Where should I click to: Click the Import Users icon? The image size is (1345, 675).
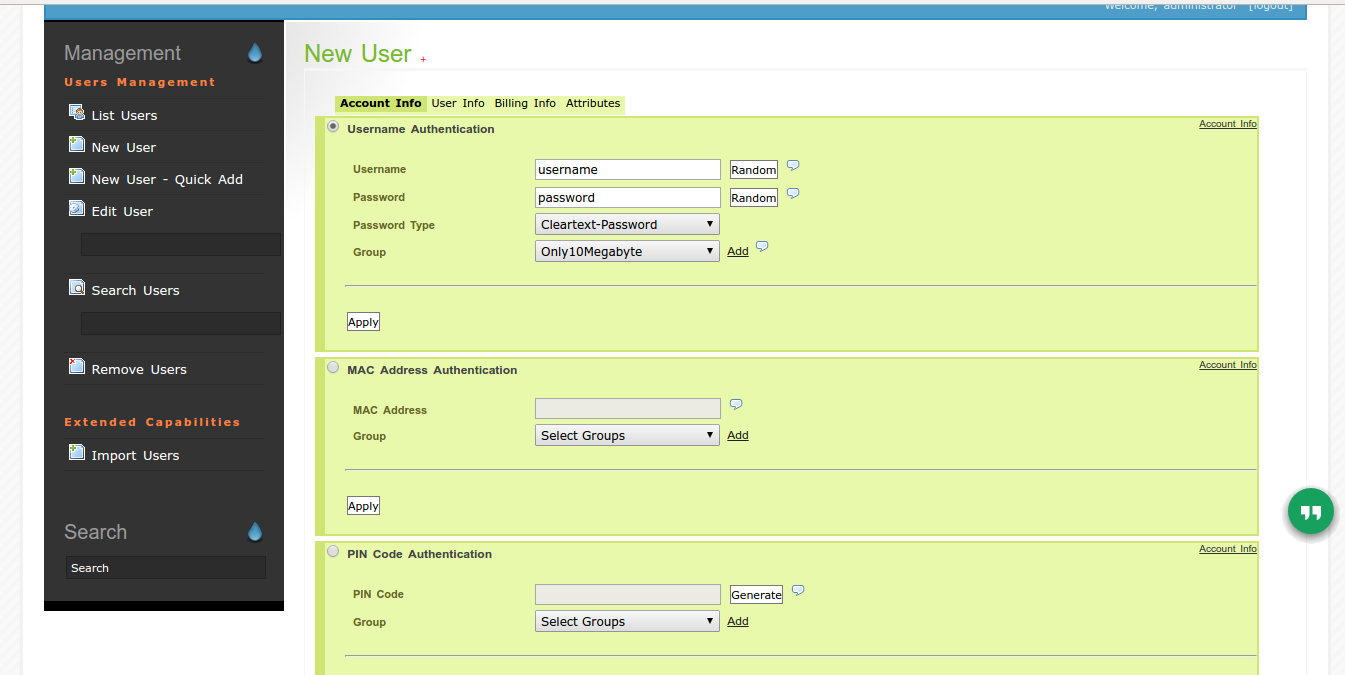pyautogui.click(x=76, y=453)
